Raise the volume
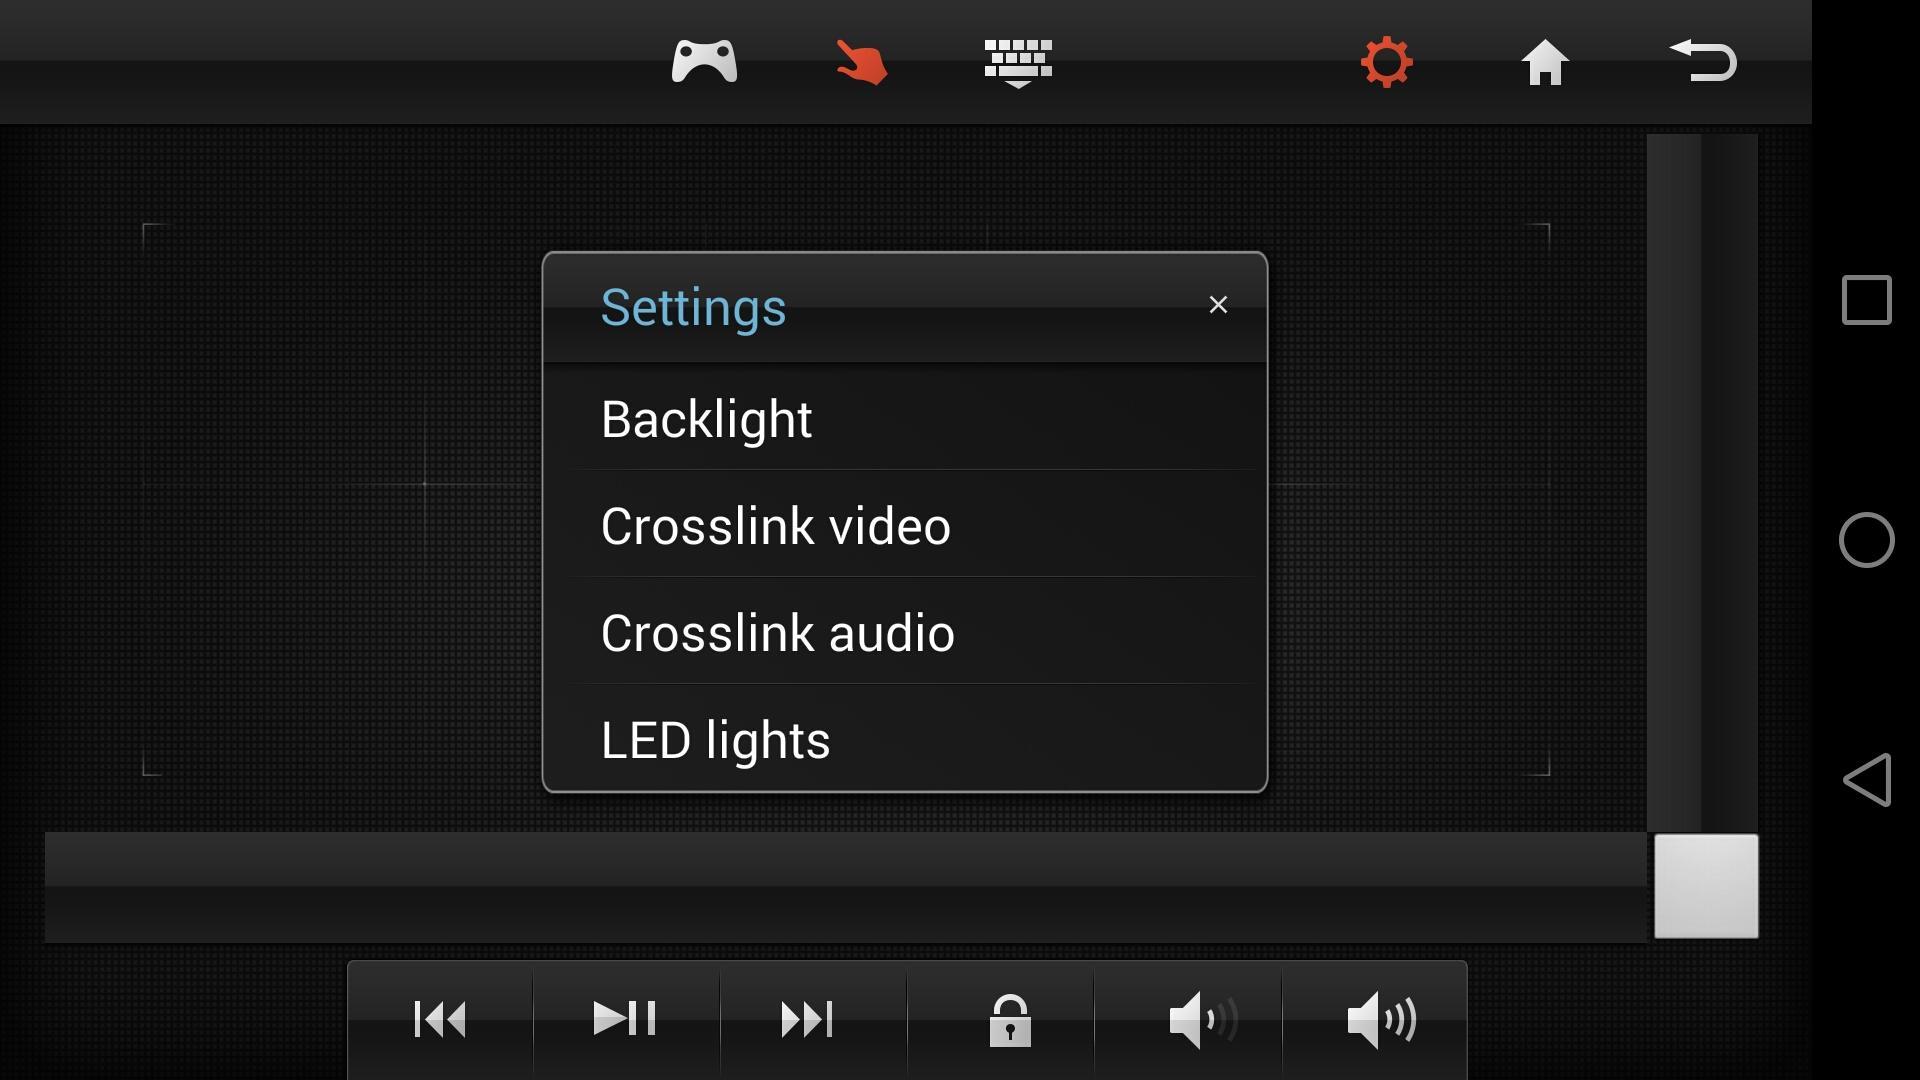The width and height of the screenshot is (1920, 1080). point(1381,1020)
